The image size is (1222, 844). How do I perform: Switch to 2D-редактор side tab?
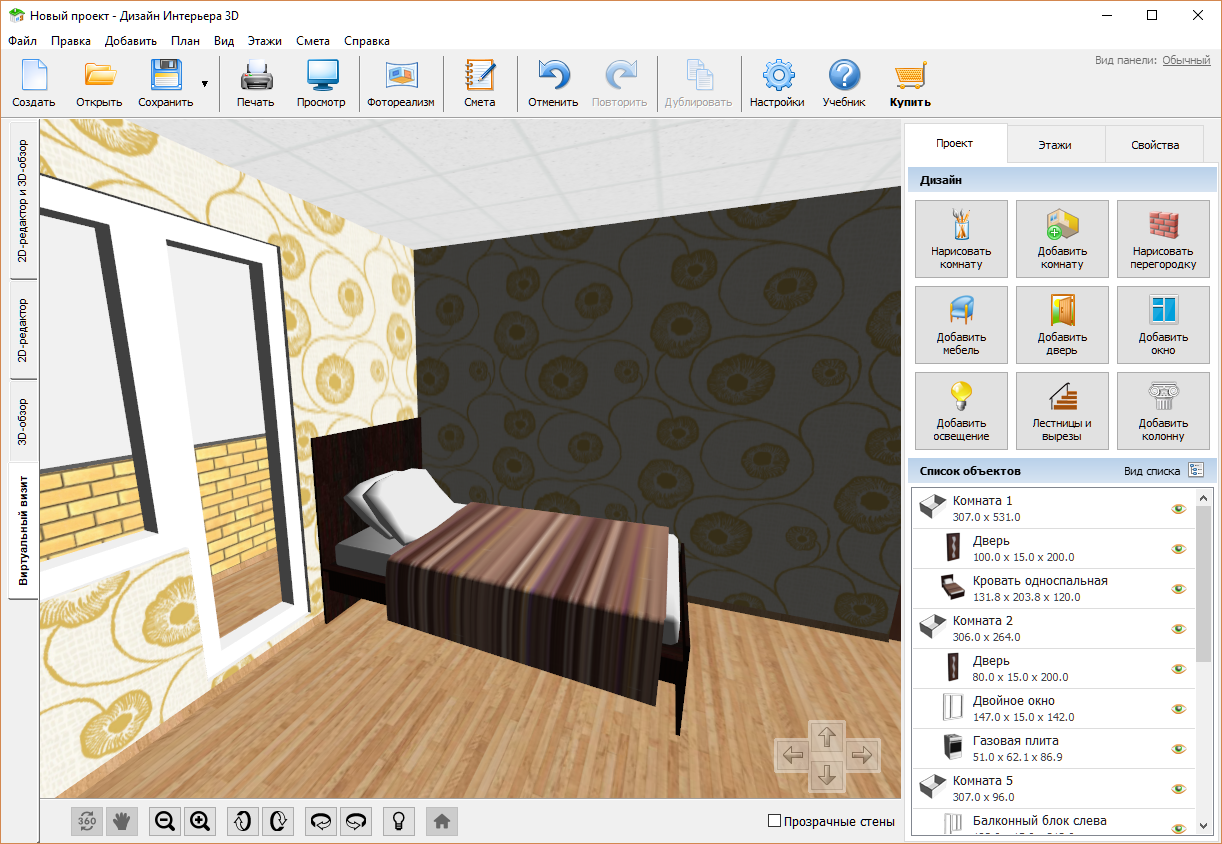(24, 330)
